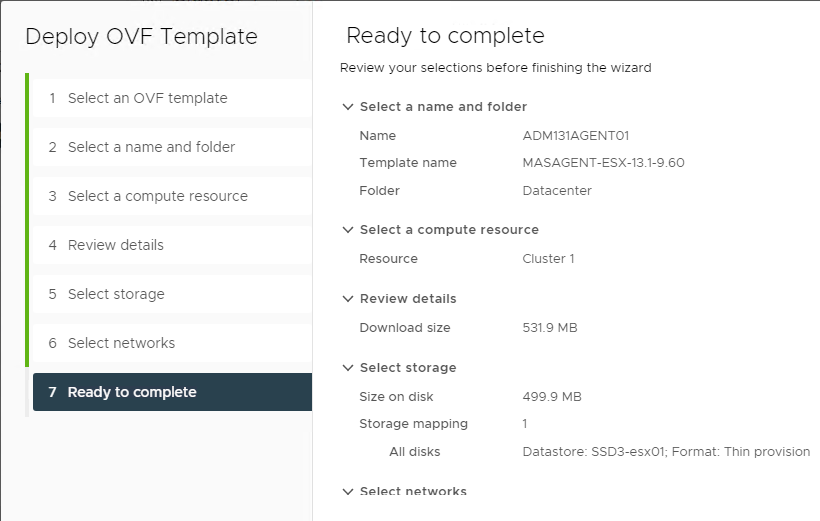
Task: Go to step 1 Select an OVF template
Action: click(x=173, y=98)
